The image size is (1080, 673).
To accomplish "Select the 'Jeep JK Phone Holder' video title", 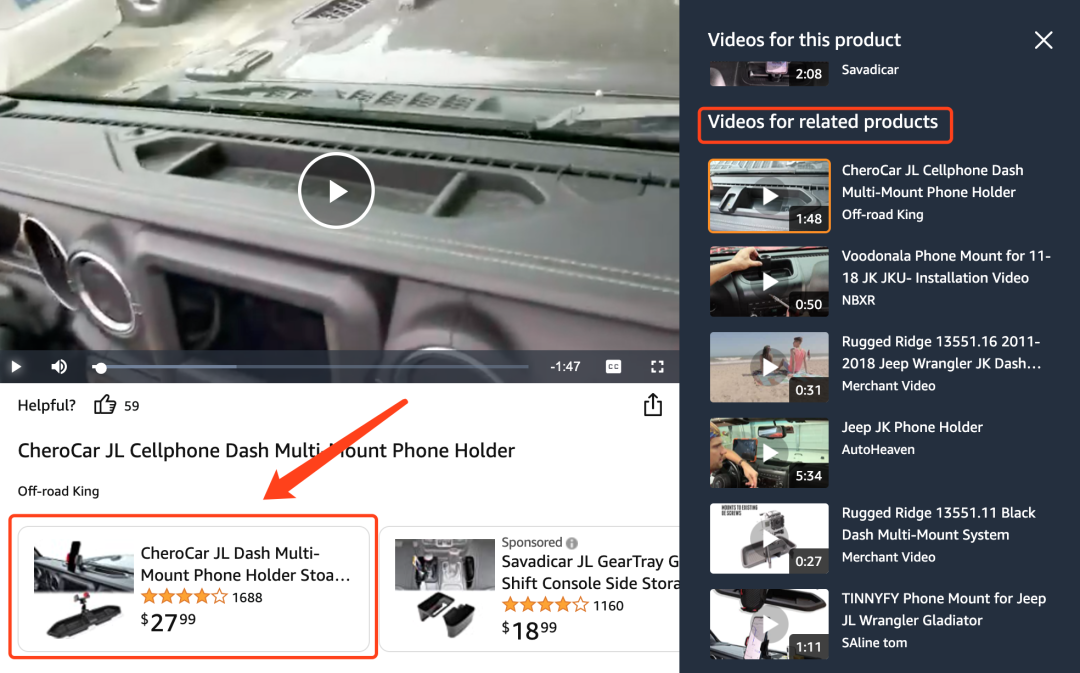I will (912, 427).
